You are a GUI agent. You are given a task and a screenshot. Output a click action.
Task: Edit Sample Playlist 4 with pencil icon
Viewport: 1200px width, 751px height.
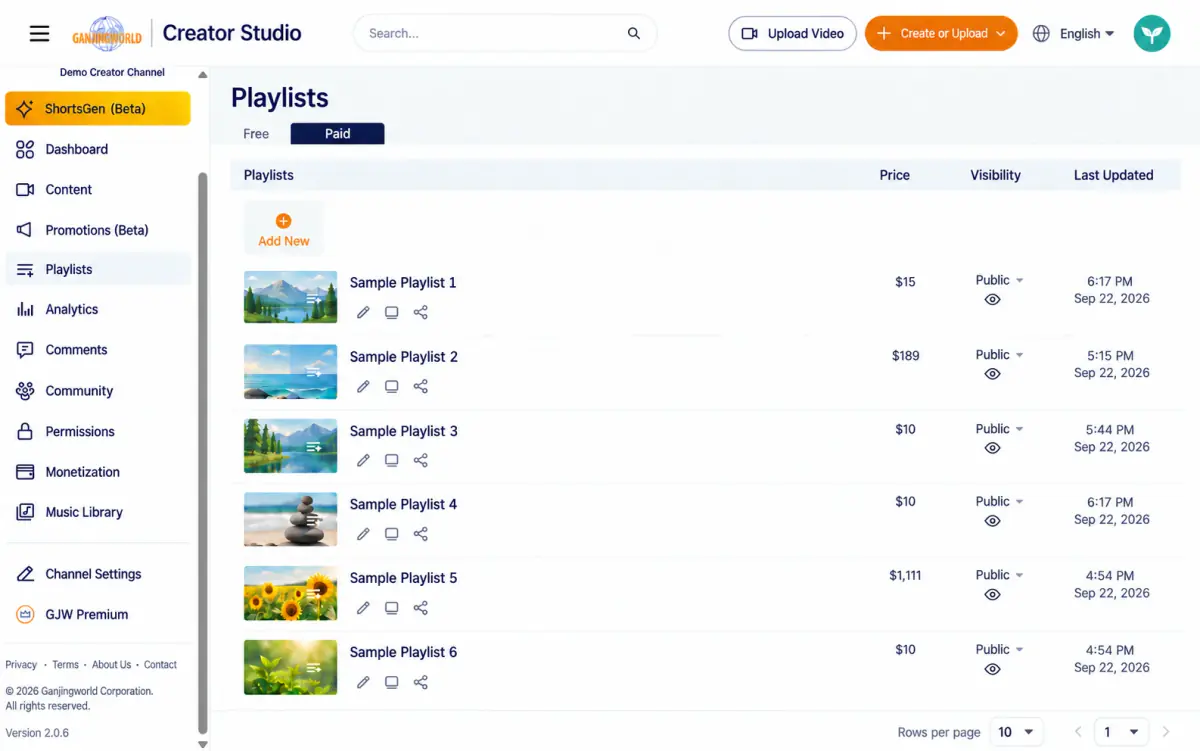363,534
